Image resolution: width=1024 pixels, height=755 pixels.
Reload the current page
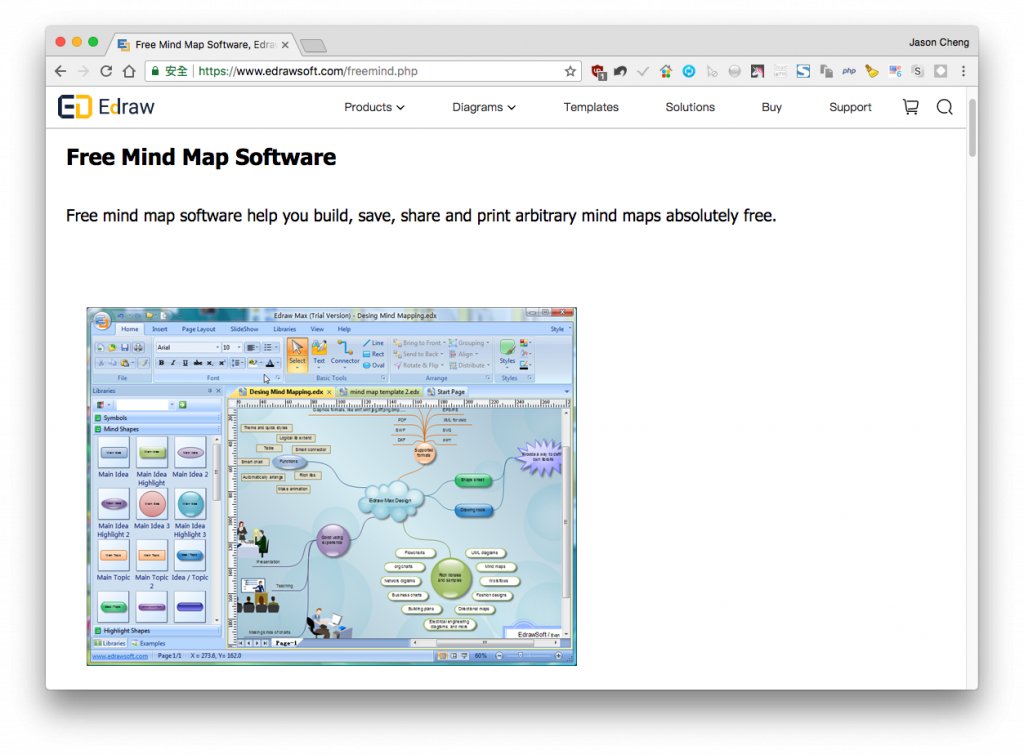(106, 71)
